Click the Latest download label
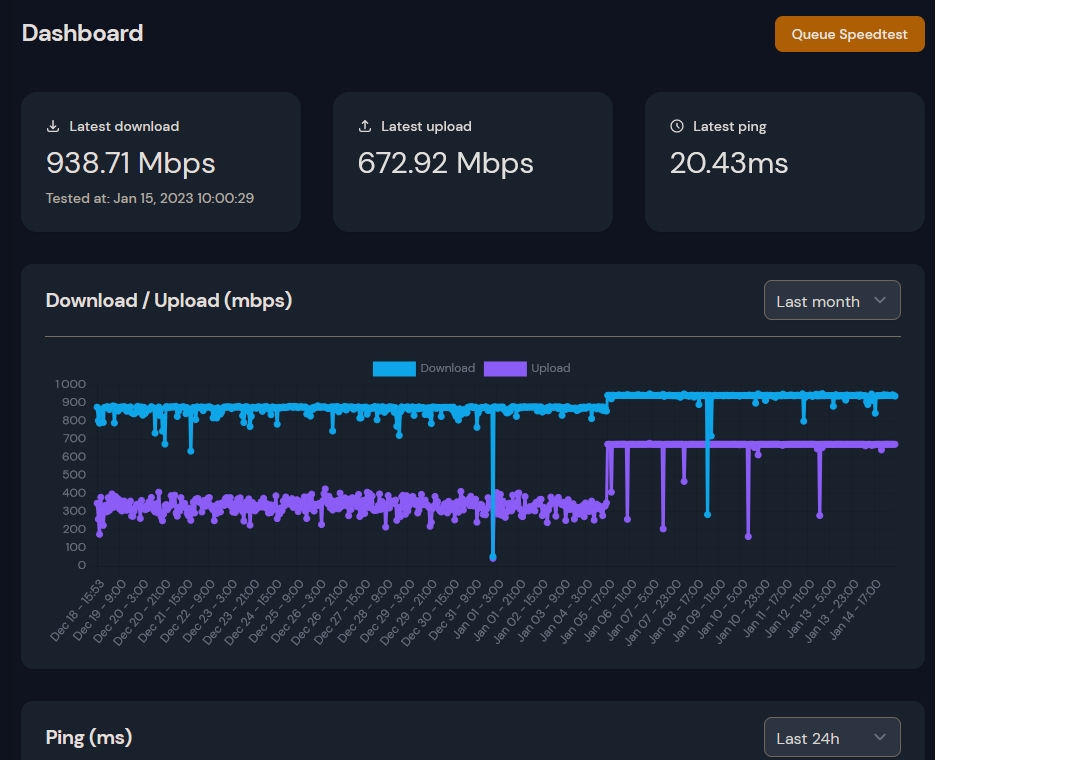The height and width of the screenshot is (760, 1080). (124, 126)
